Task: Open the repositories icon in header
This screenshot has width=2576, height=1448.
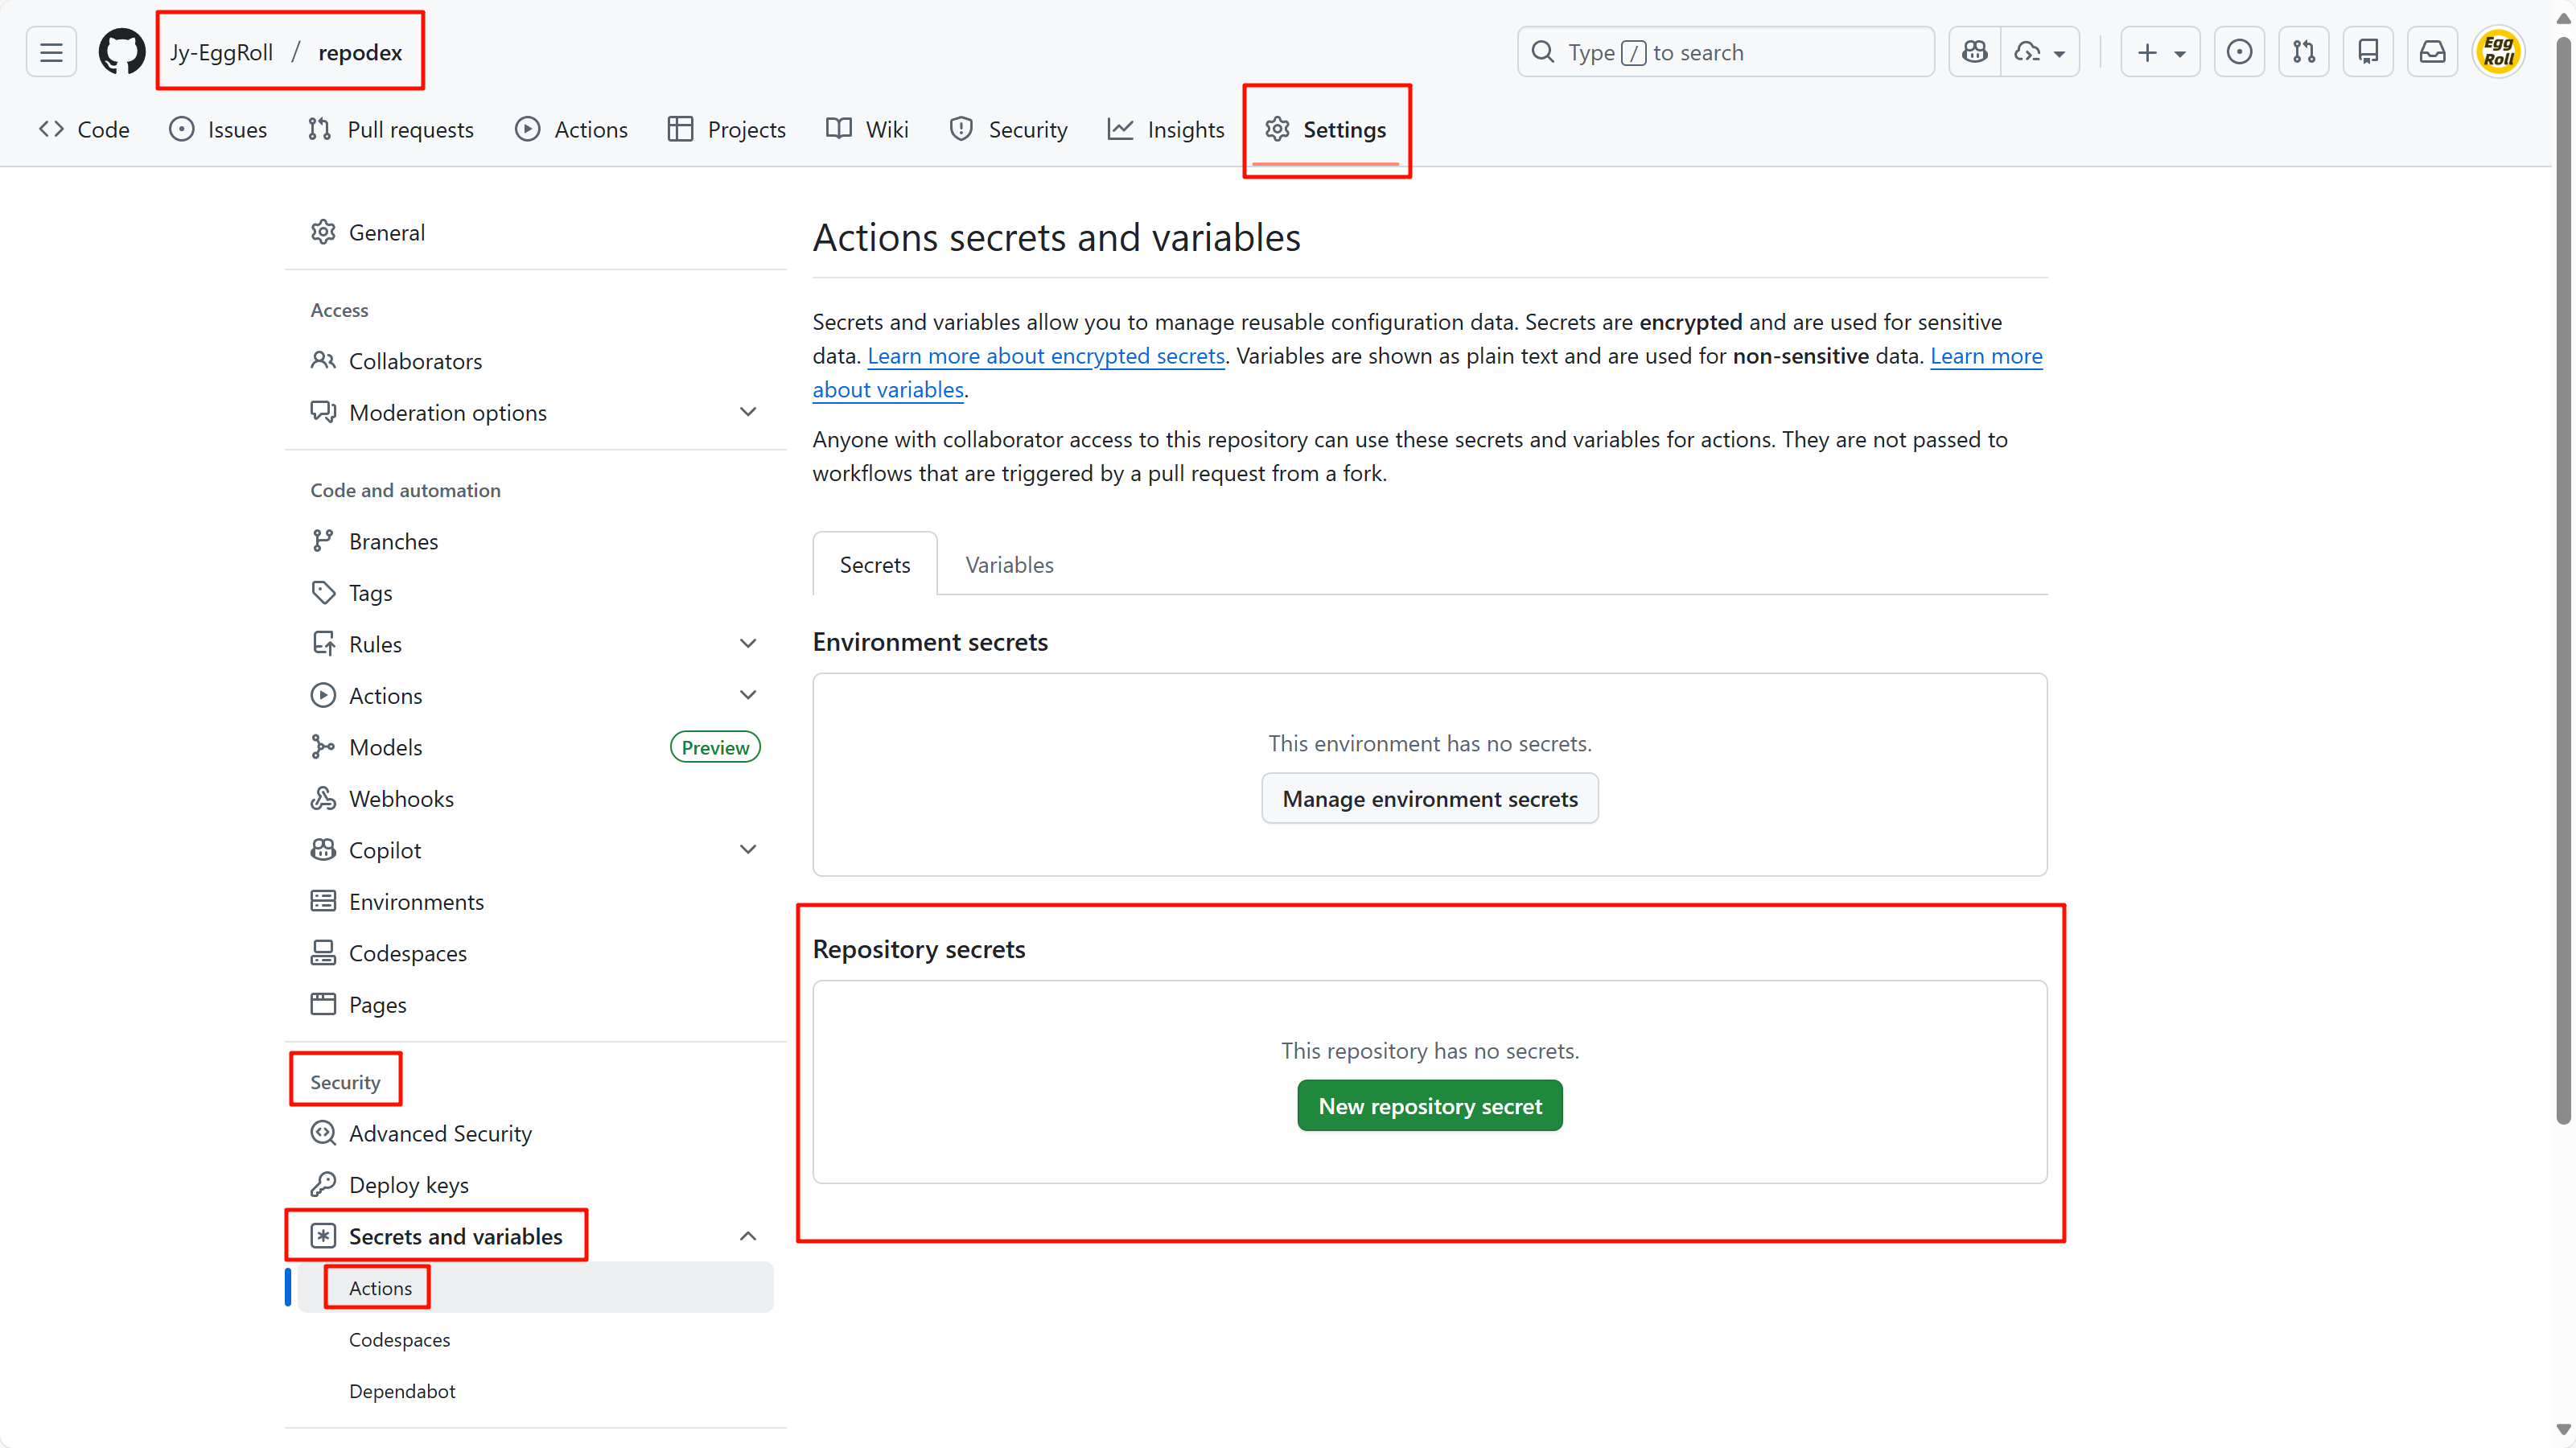Action: [x=2368, y=52]
